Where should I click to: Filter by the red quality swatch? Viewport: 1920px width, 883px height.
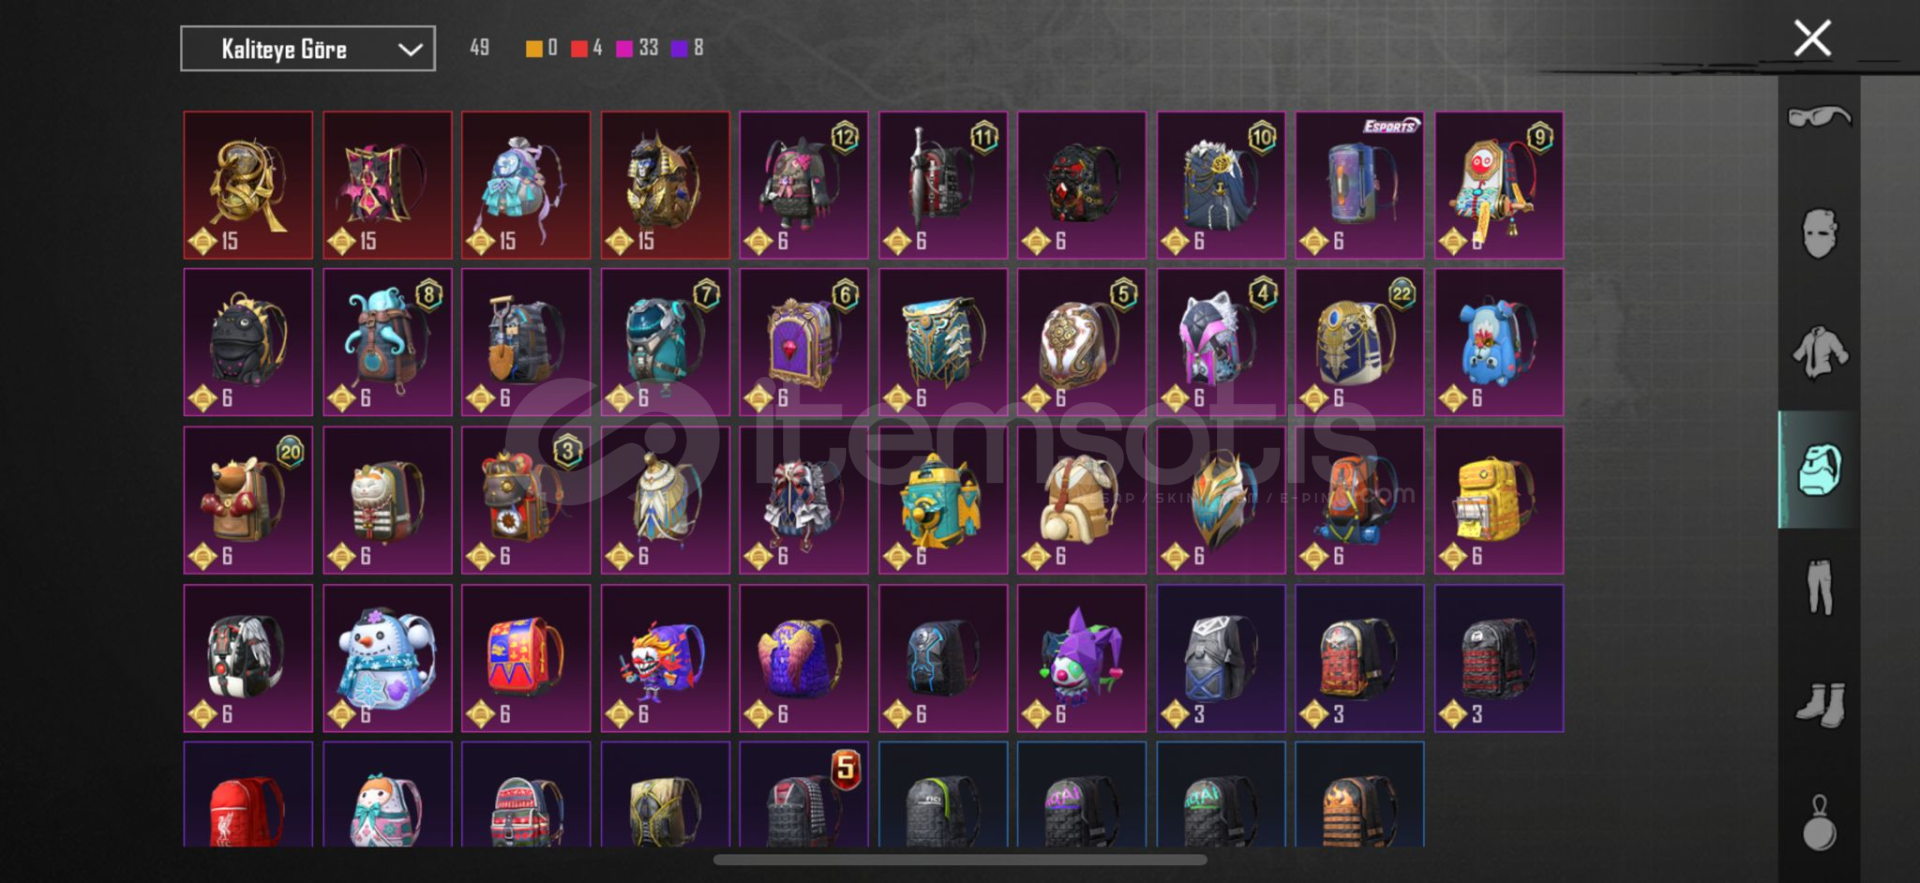[579, 48]
